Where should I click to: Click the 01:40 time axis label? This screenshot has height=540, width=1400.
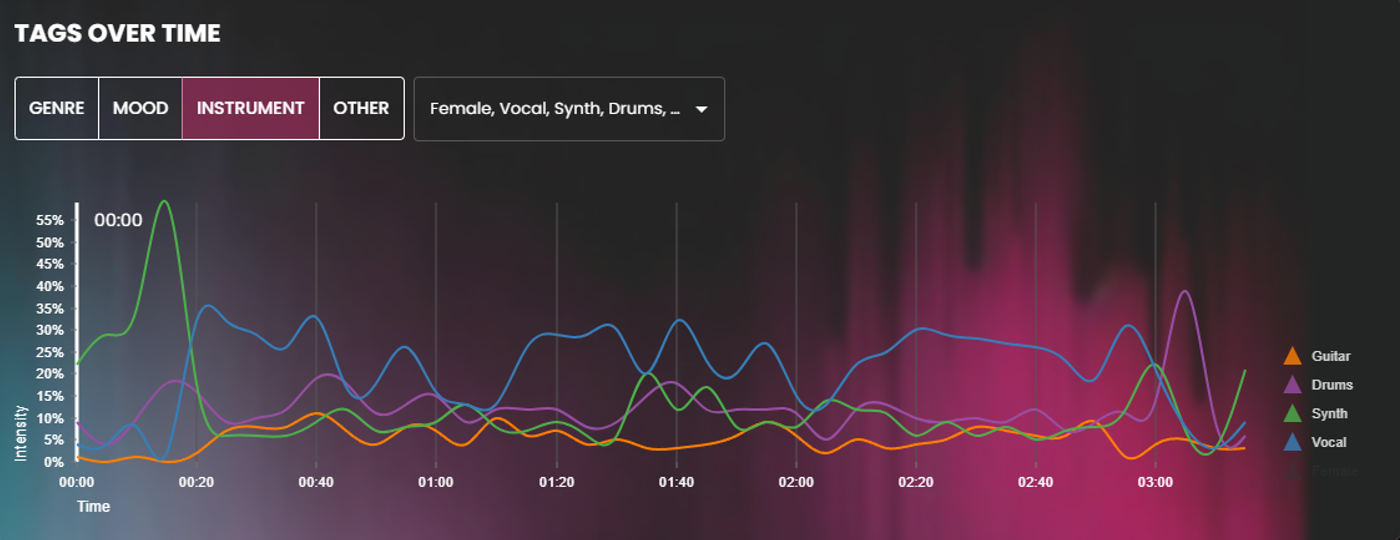click(x=676, y=482)
